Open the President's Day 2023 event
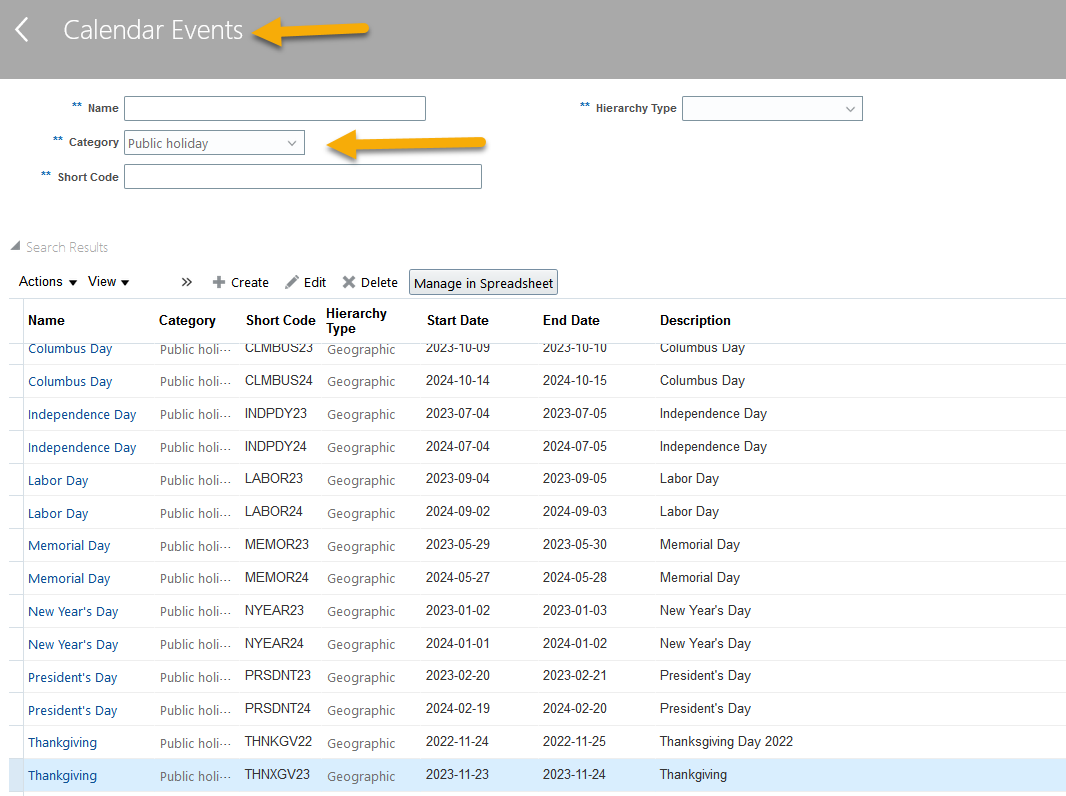Viewport: 1066px width, 796px height. point(72,677)
